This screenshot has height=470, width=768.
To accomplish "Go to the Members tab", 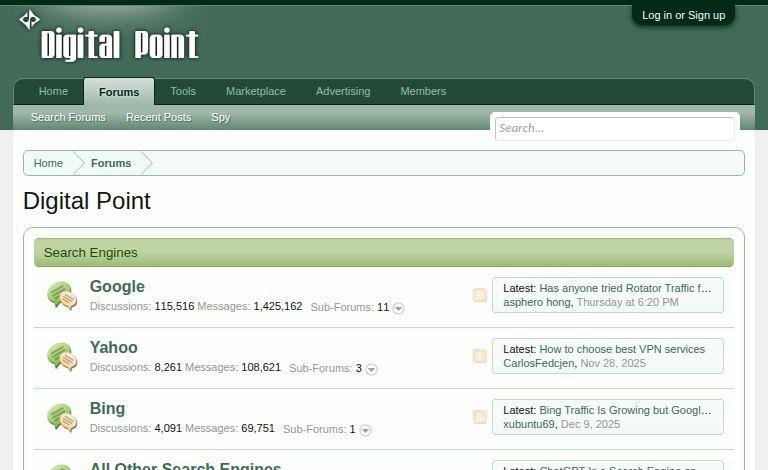I will [423, 91].
